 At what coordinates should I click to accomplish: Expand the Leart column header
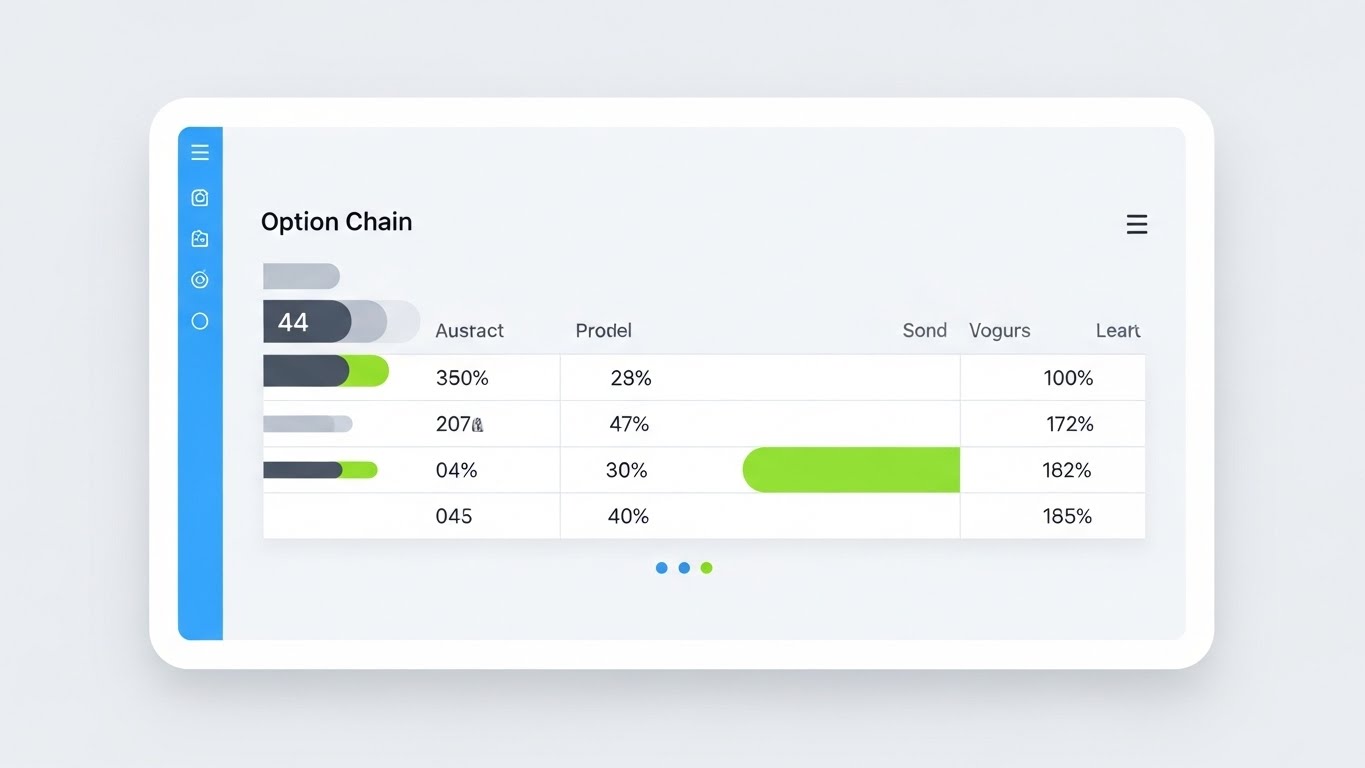(1116, 330)
